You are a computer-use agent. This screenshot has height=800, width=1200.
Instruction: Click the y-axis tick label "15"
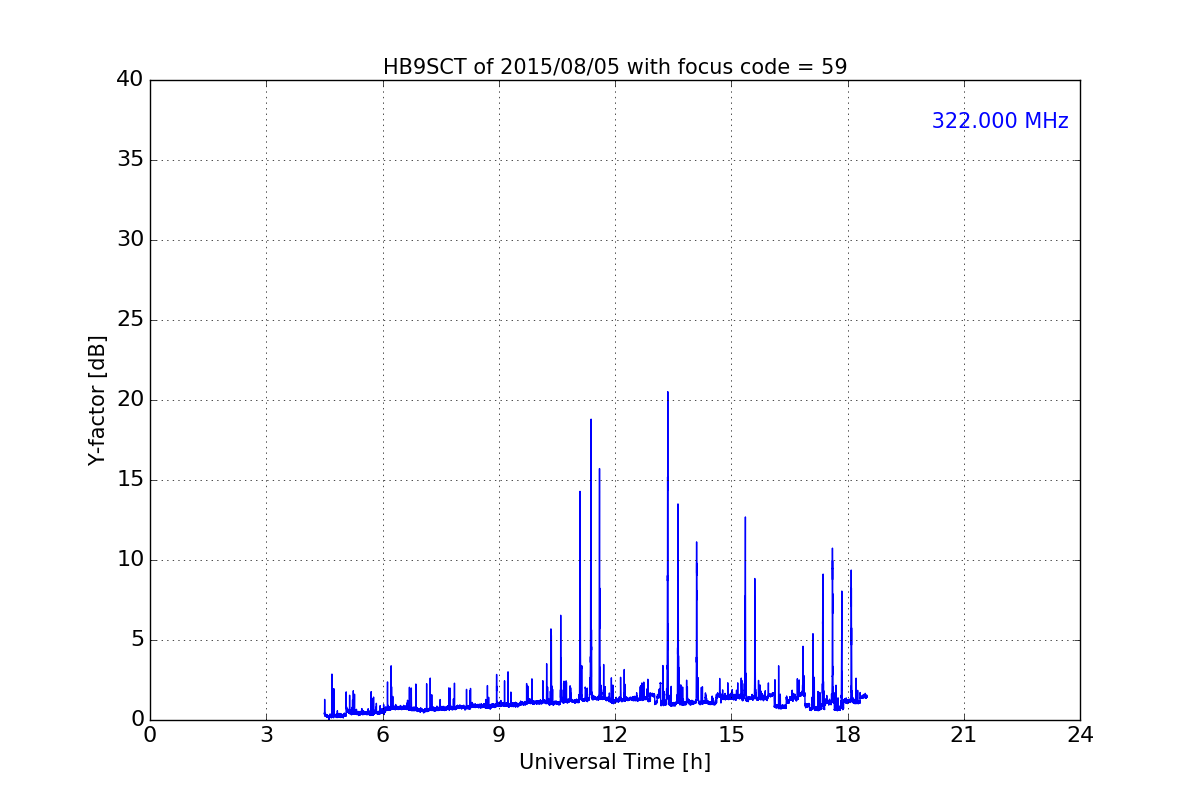tap(130, 480)
